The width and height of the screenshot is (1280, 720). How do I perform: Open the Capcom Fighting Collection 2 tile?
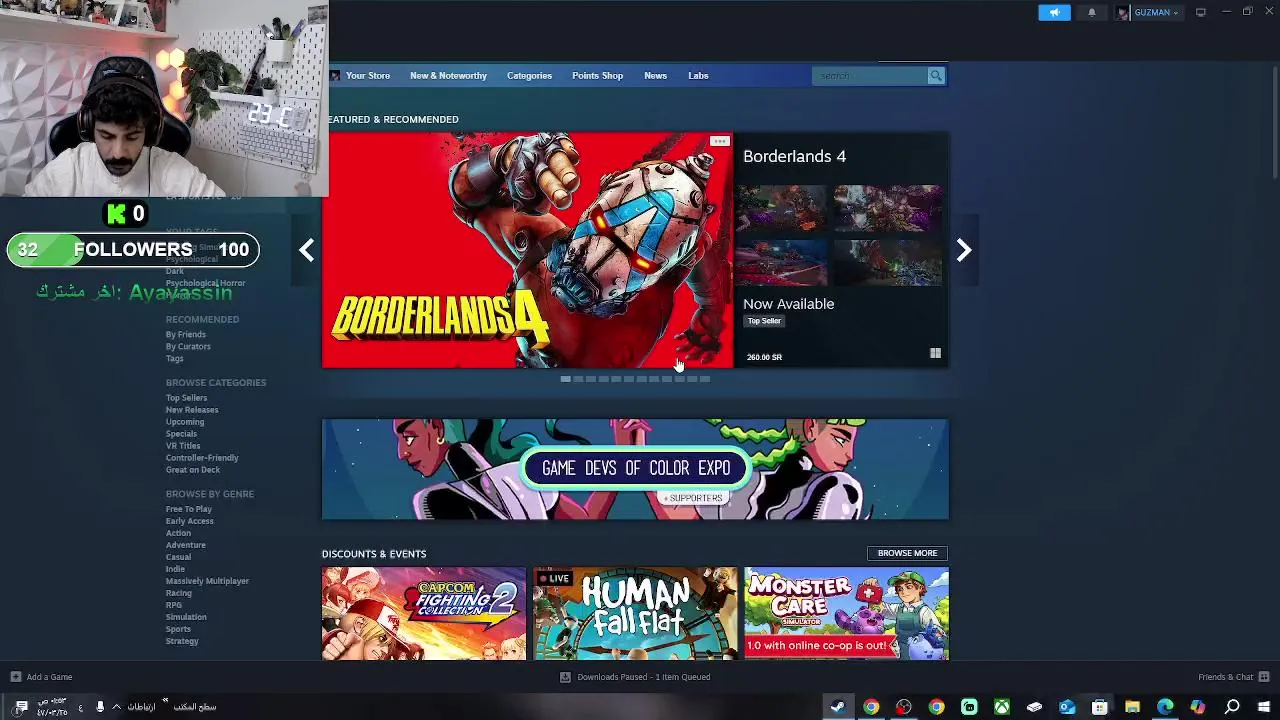pos(424,613)
